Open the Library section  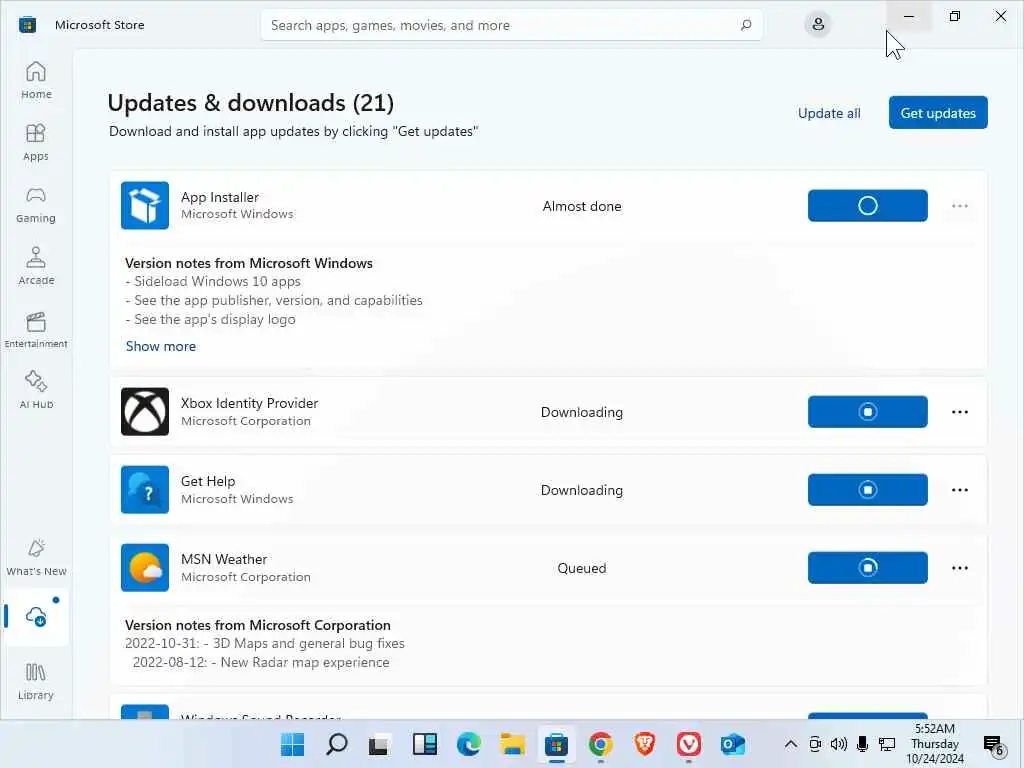pos(36,681)
